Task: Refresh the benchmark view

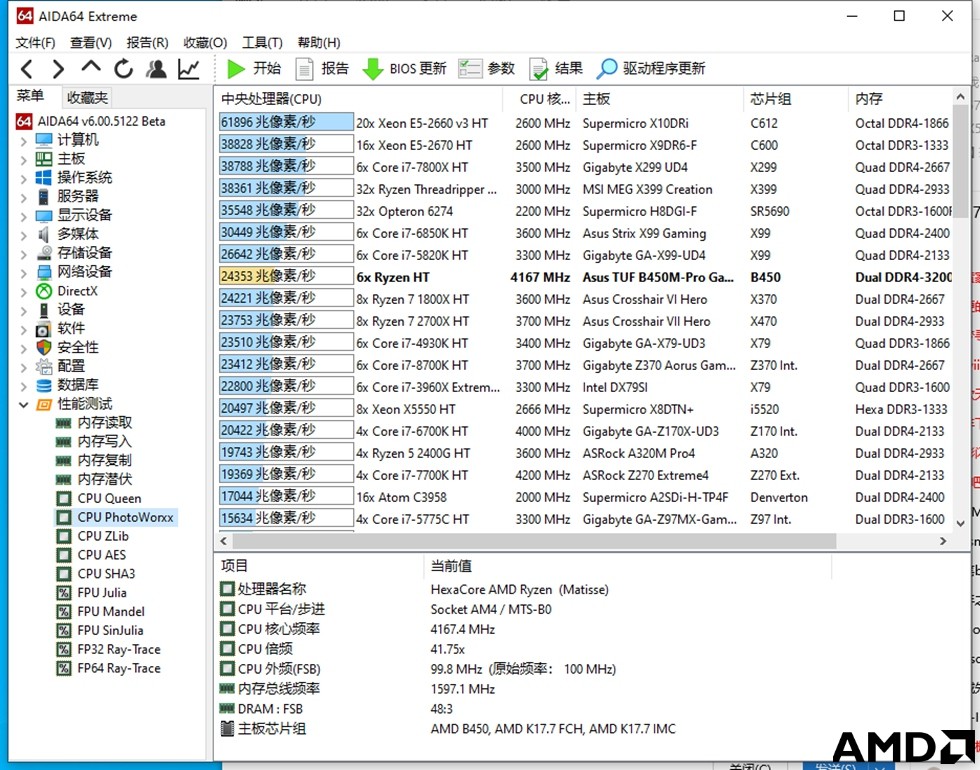Action: 124,69
